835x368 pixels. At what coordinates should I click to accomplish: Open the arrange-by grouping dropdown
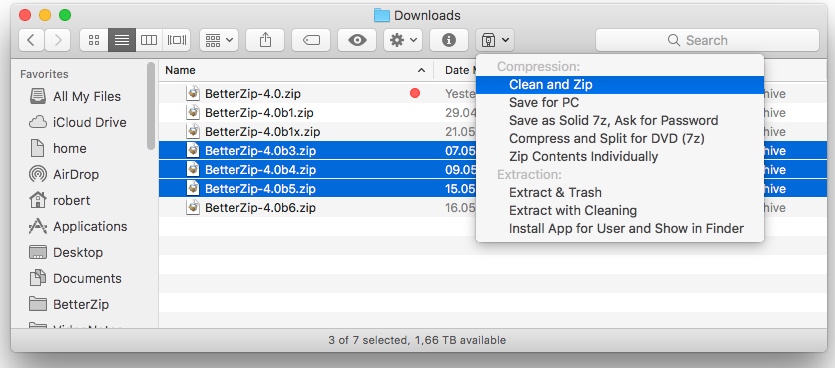coord(219,40)
